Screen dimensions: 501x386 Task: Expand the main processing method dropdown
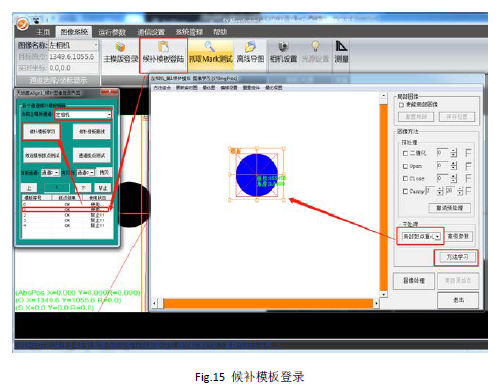421,236
